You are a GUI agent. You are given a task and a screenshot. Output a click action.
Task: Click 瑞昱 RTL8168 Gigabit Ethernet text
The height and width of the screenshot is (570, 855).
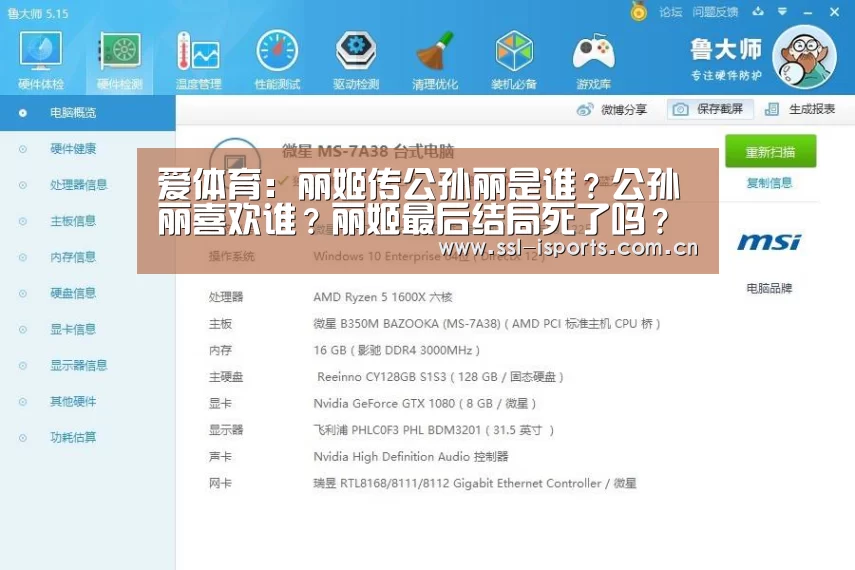475,483
